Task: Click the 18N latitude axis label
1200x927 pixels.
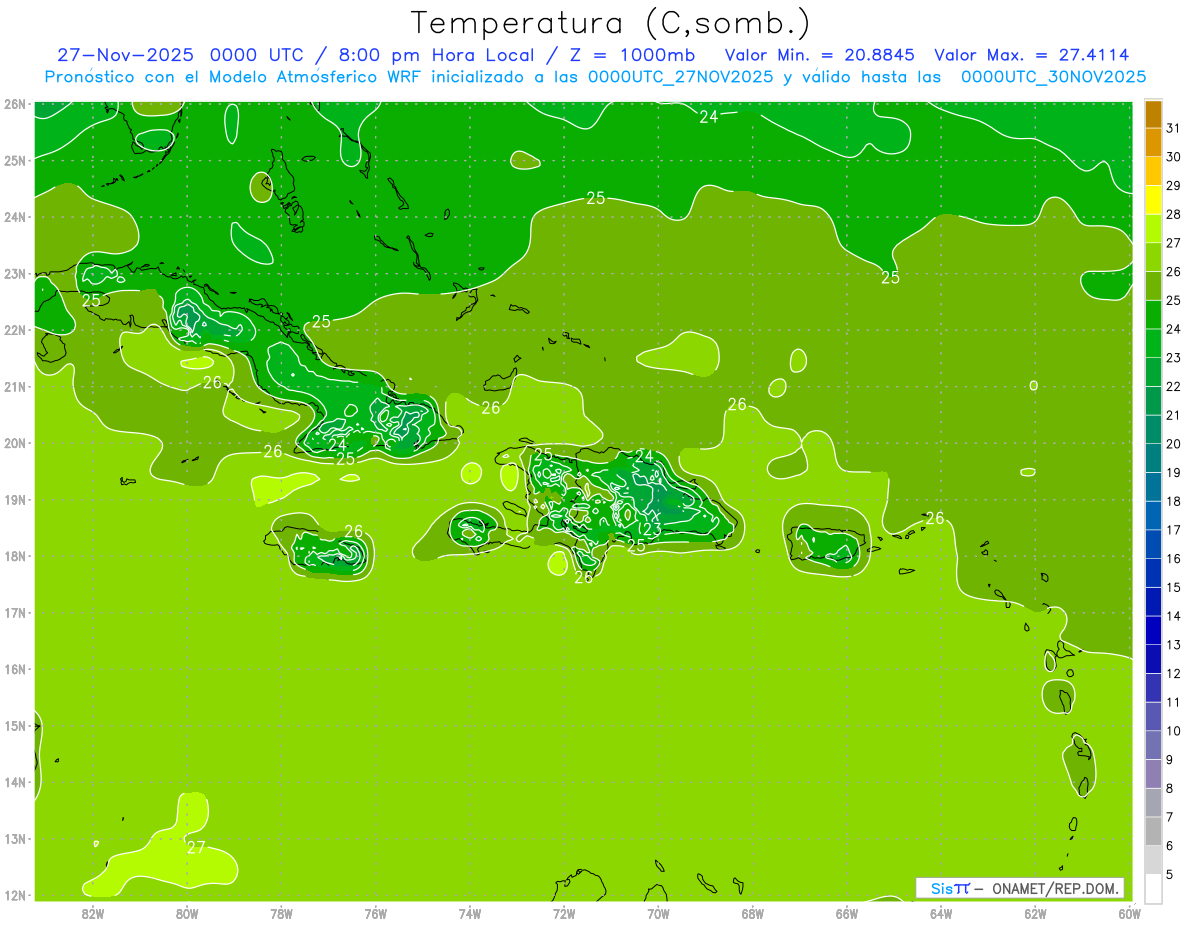Action: 14,556
